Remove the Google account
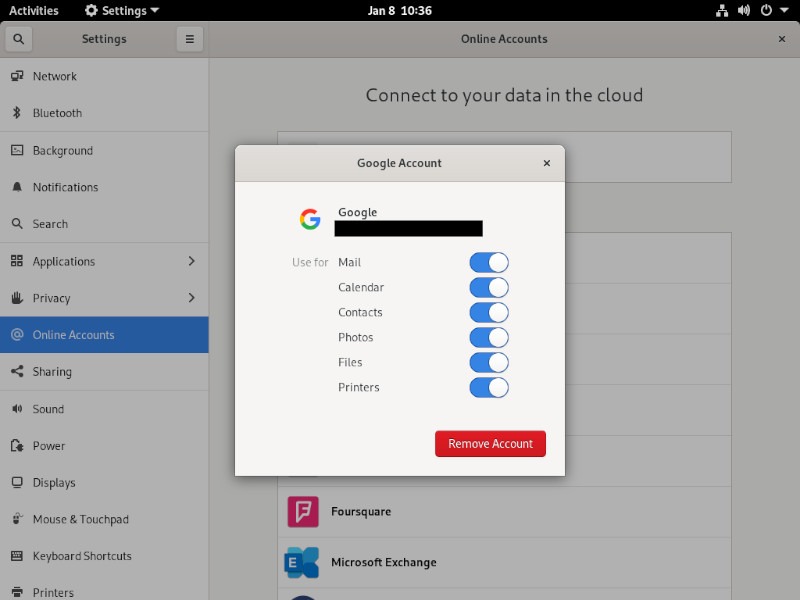 click(x=490, y=443)
